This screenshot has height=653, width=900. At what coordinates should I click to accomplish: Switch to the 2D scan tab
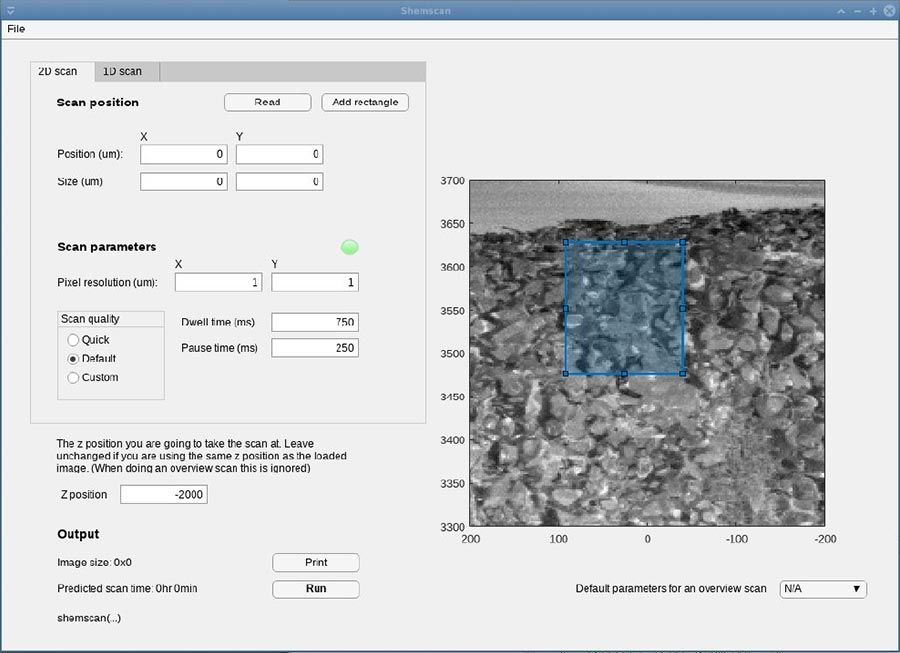(x=58, y=72)
